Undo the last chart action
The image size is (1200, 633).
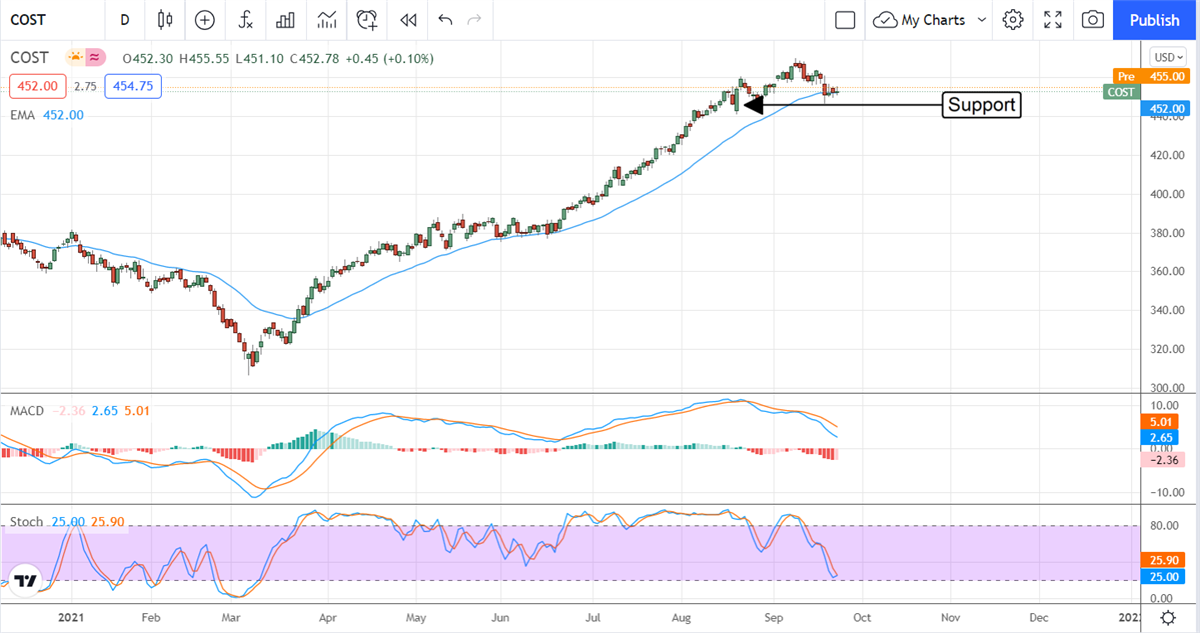(445, 20)
